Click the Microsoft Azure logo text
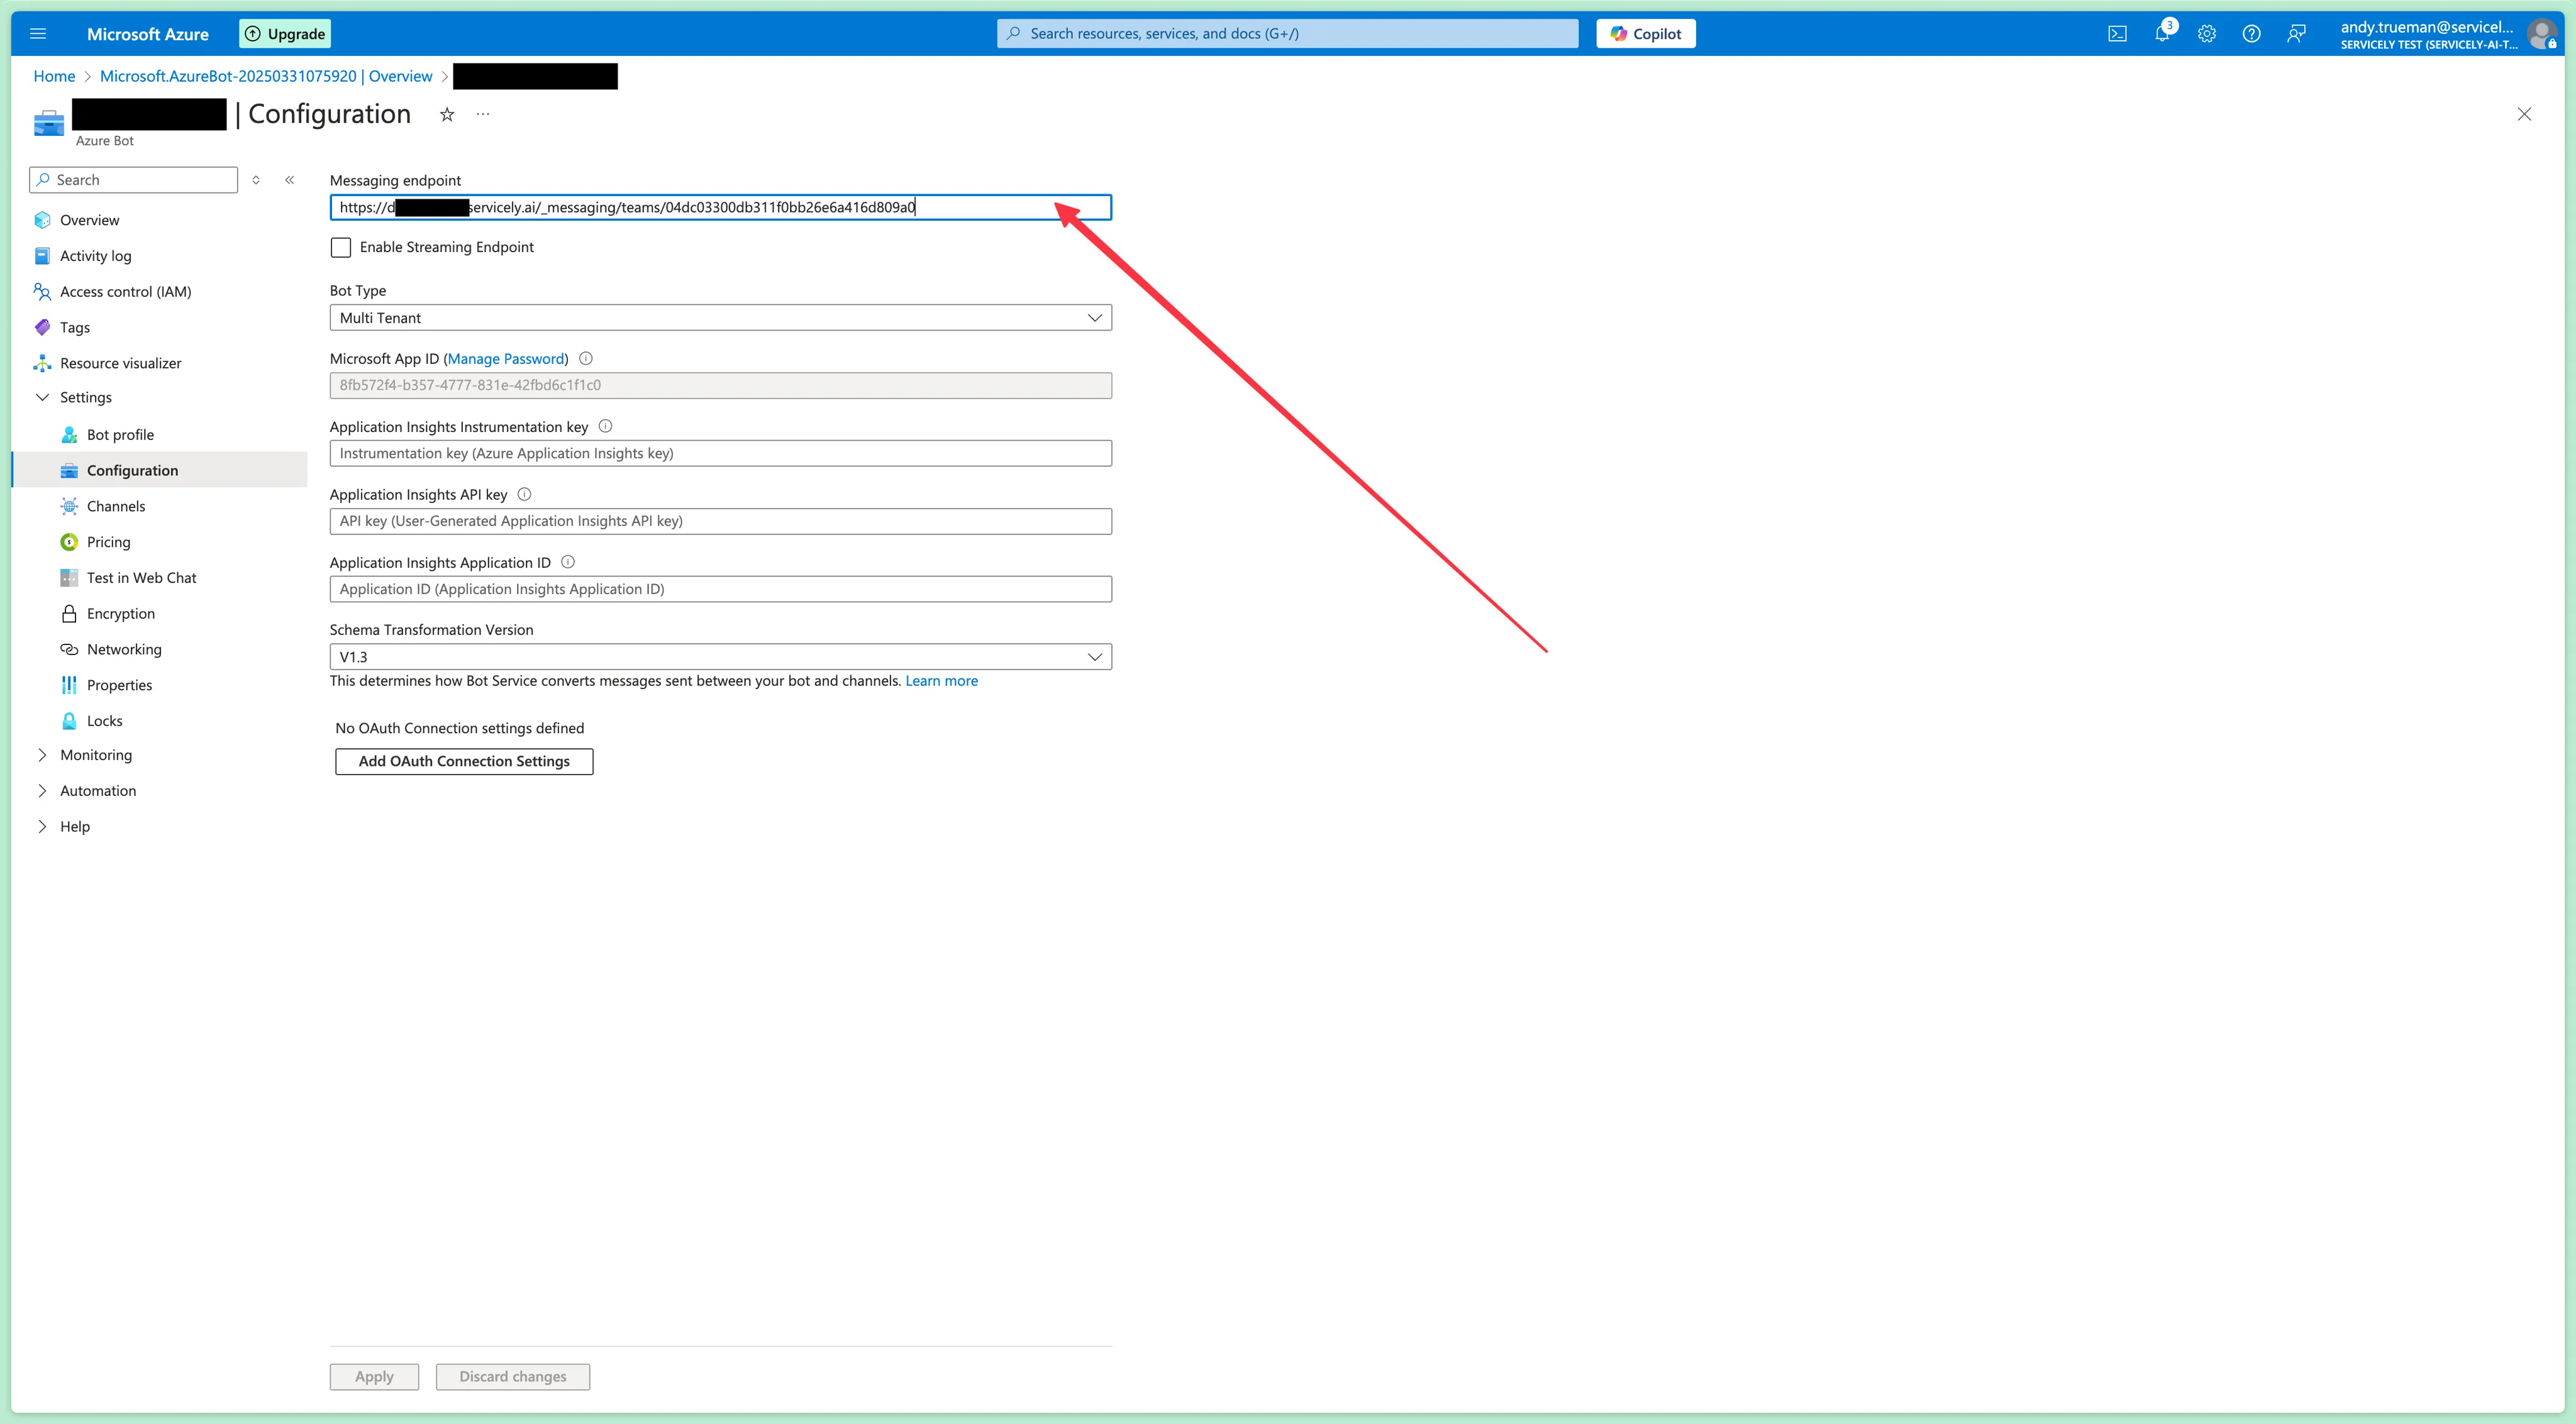 click(x=147, y=34)
